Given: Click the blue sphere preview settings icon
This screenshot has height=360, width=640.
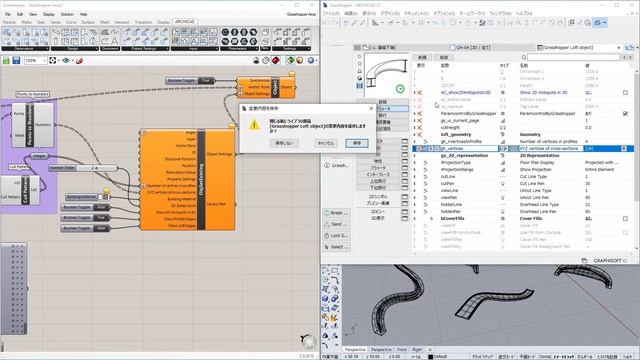Looking at the screenshot, I should (311, 60).
